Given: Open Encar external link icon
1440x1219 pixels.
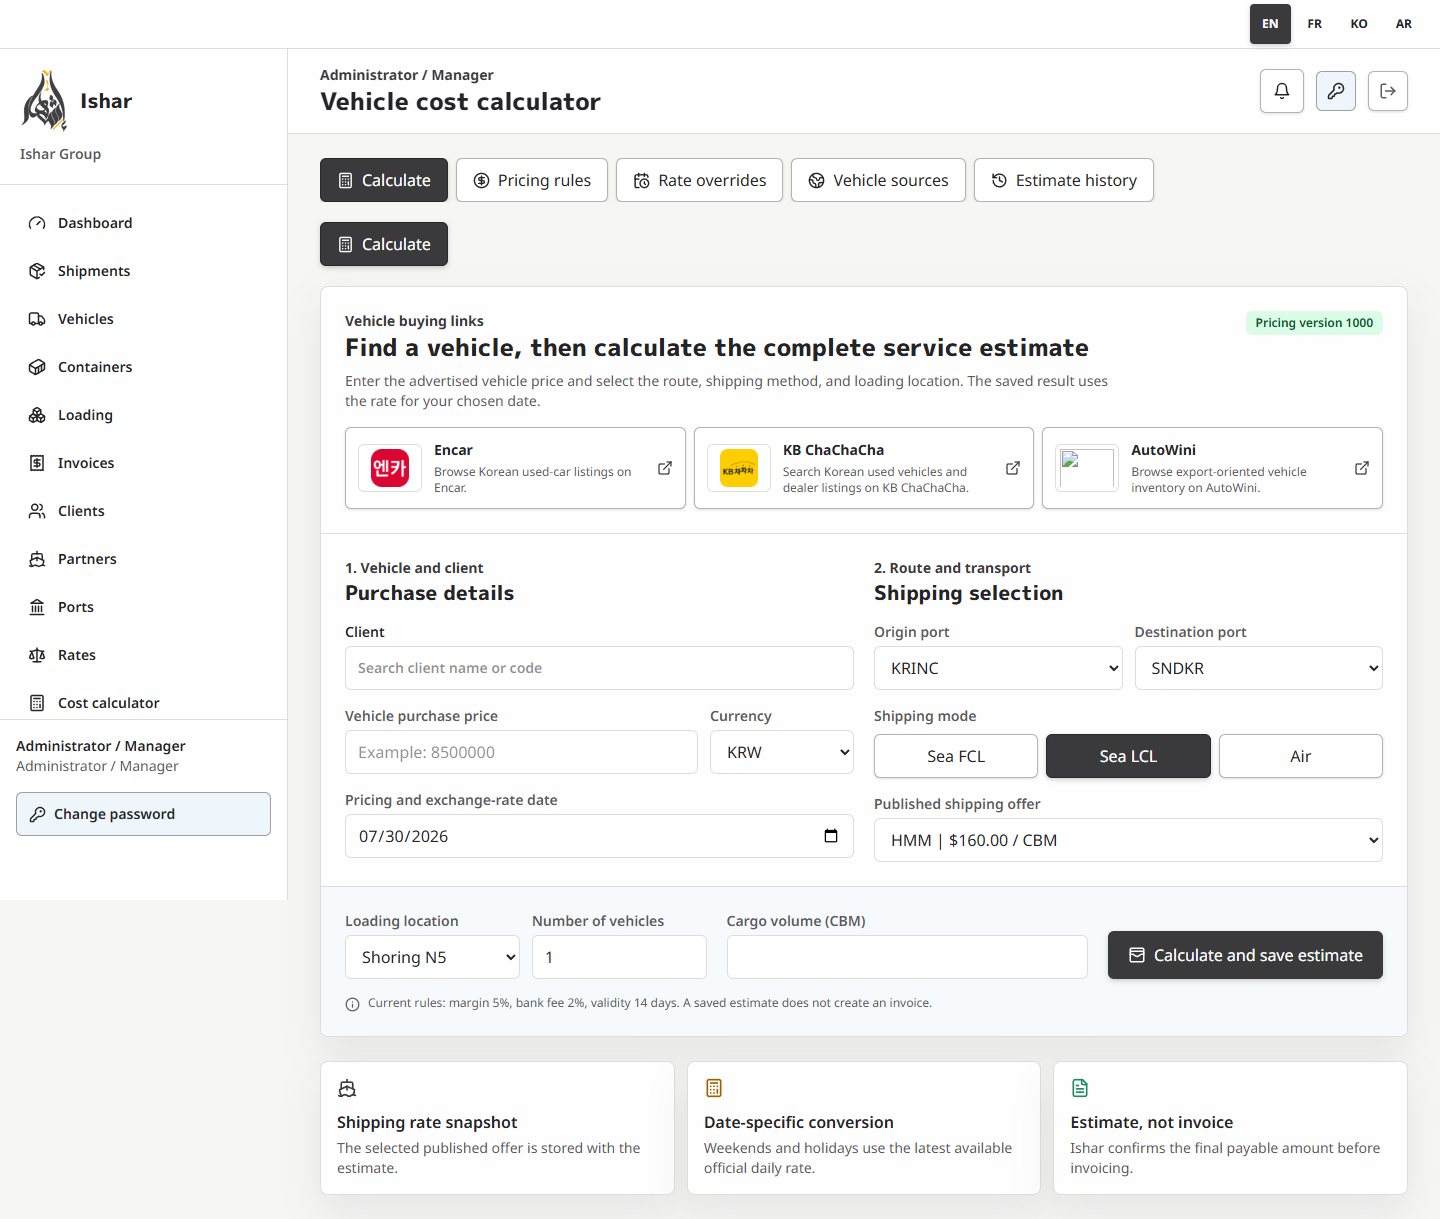Looking at the screenshot, I should (665, 468).
